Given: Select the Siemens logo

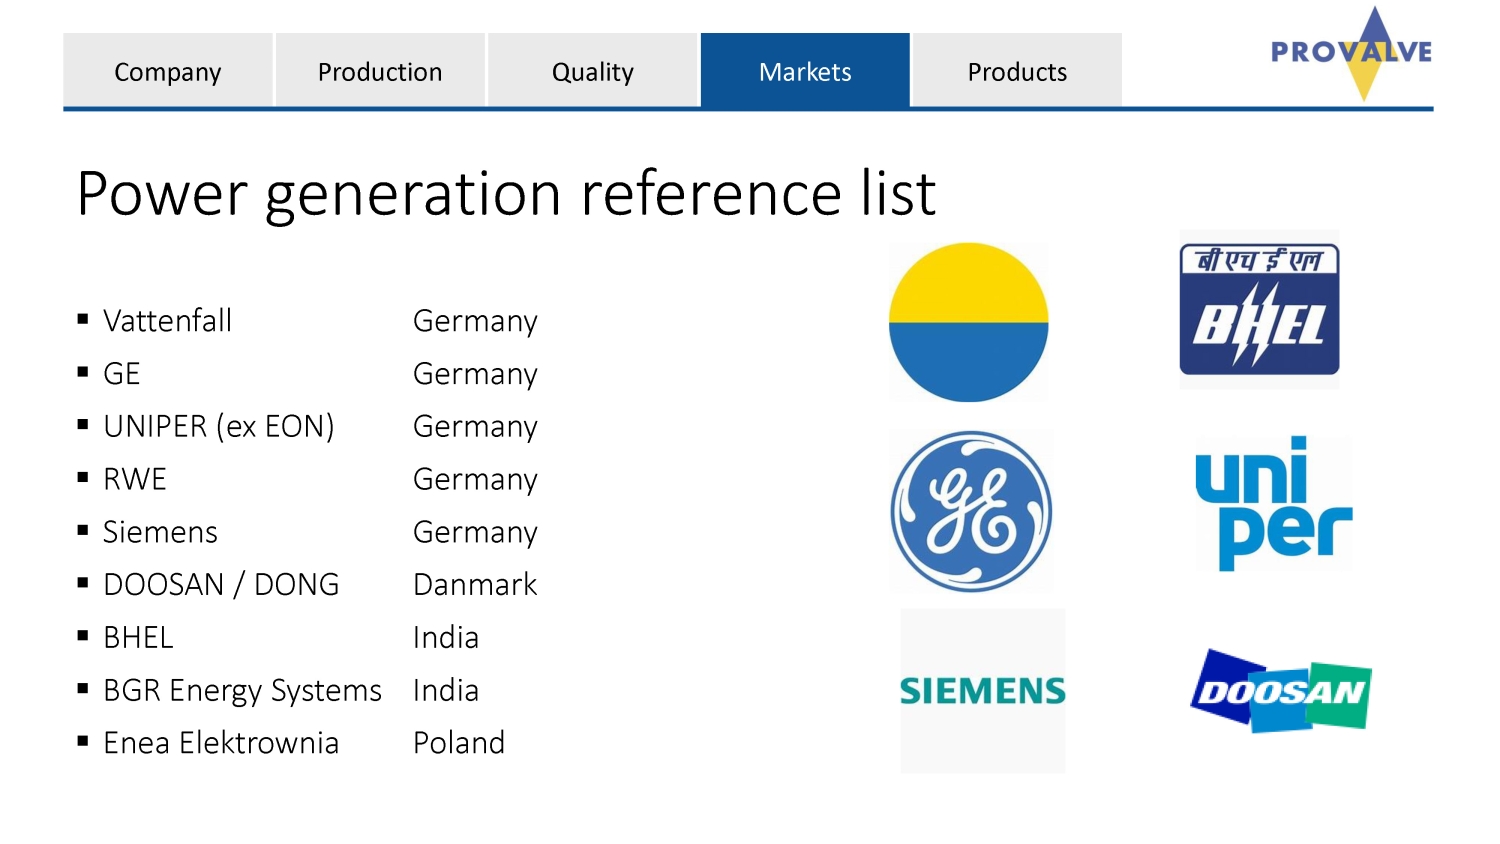Looking at the screenshot, I should [x=983, y=690].
